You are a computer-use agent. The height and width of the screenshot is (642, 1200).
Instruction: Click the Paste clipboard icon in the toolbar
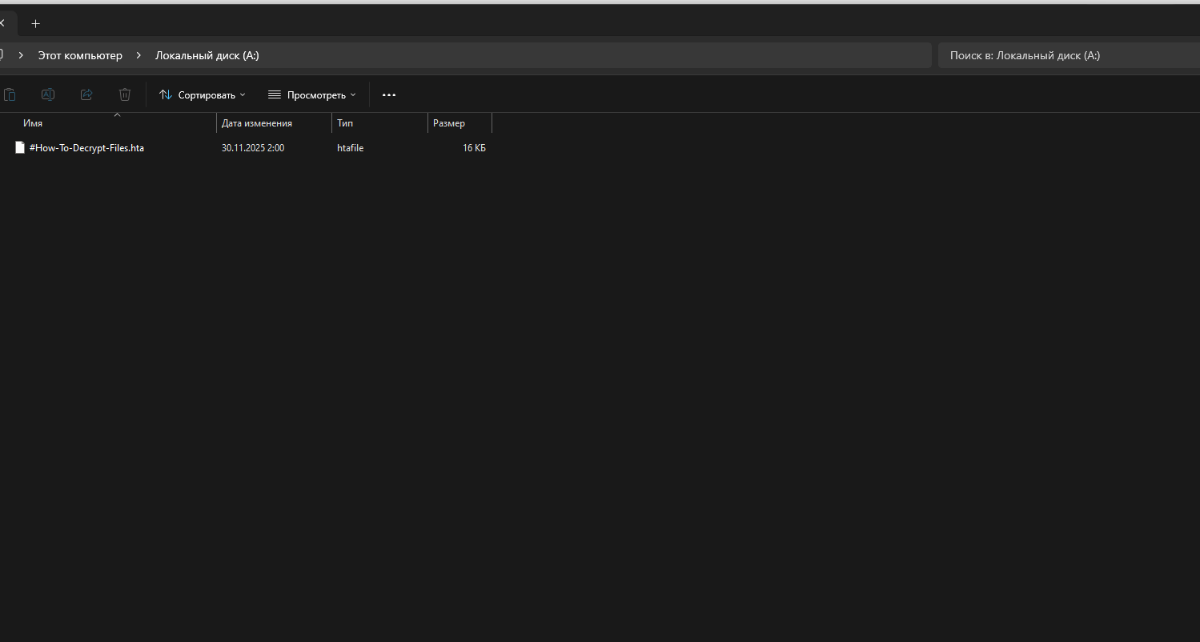click(9, 95)
